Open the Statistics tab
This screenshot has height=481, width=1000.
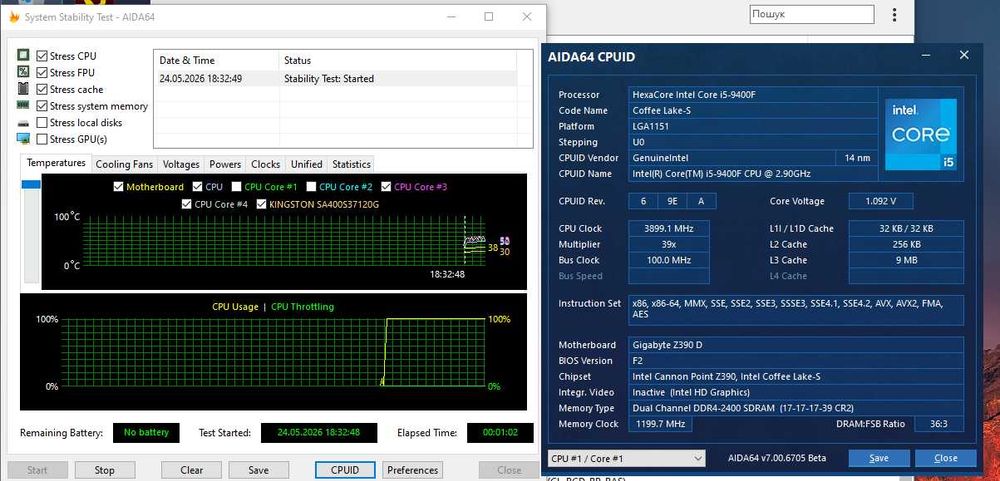[351, 165]
